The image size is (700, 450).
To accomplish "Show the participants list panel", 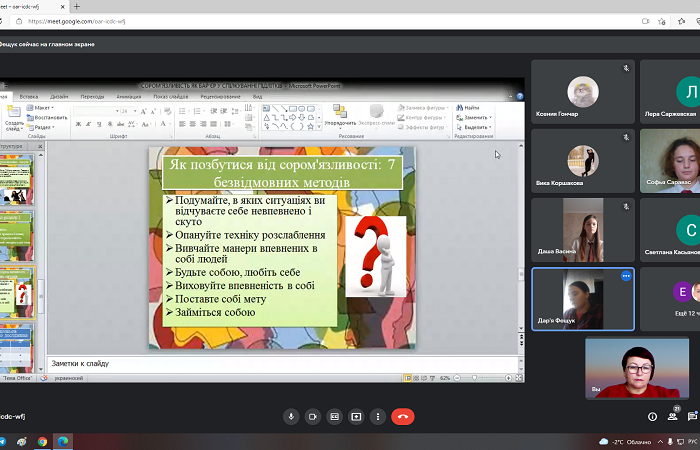I will (675, 416).
